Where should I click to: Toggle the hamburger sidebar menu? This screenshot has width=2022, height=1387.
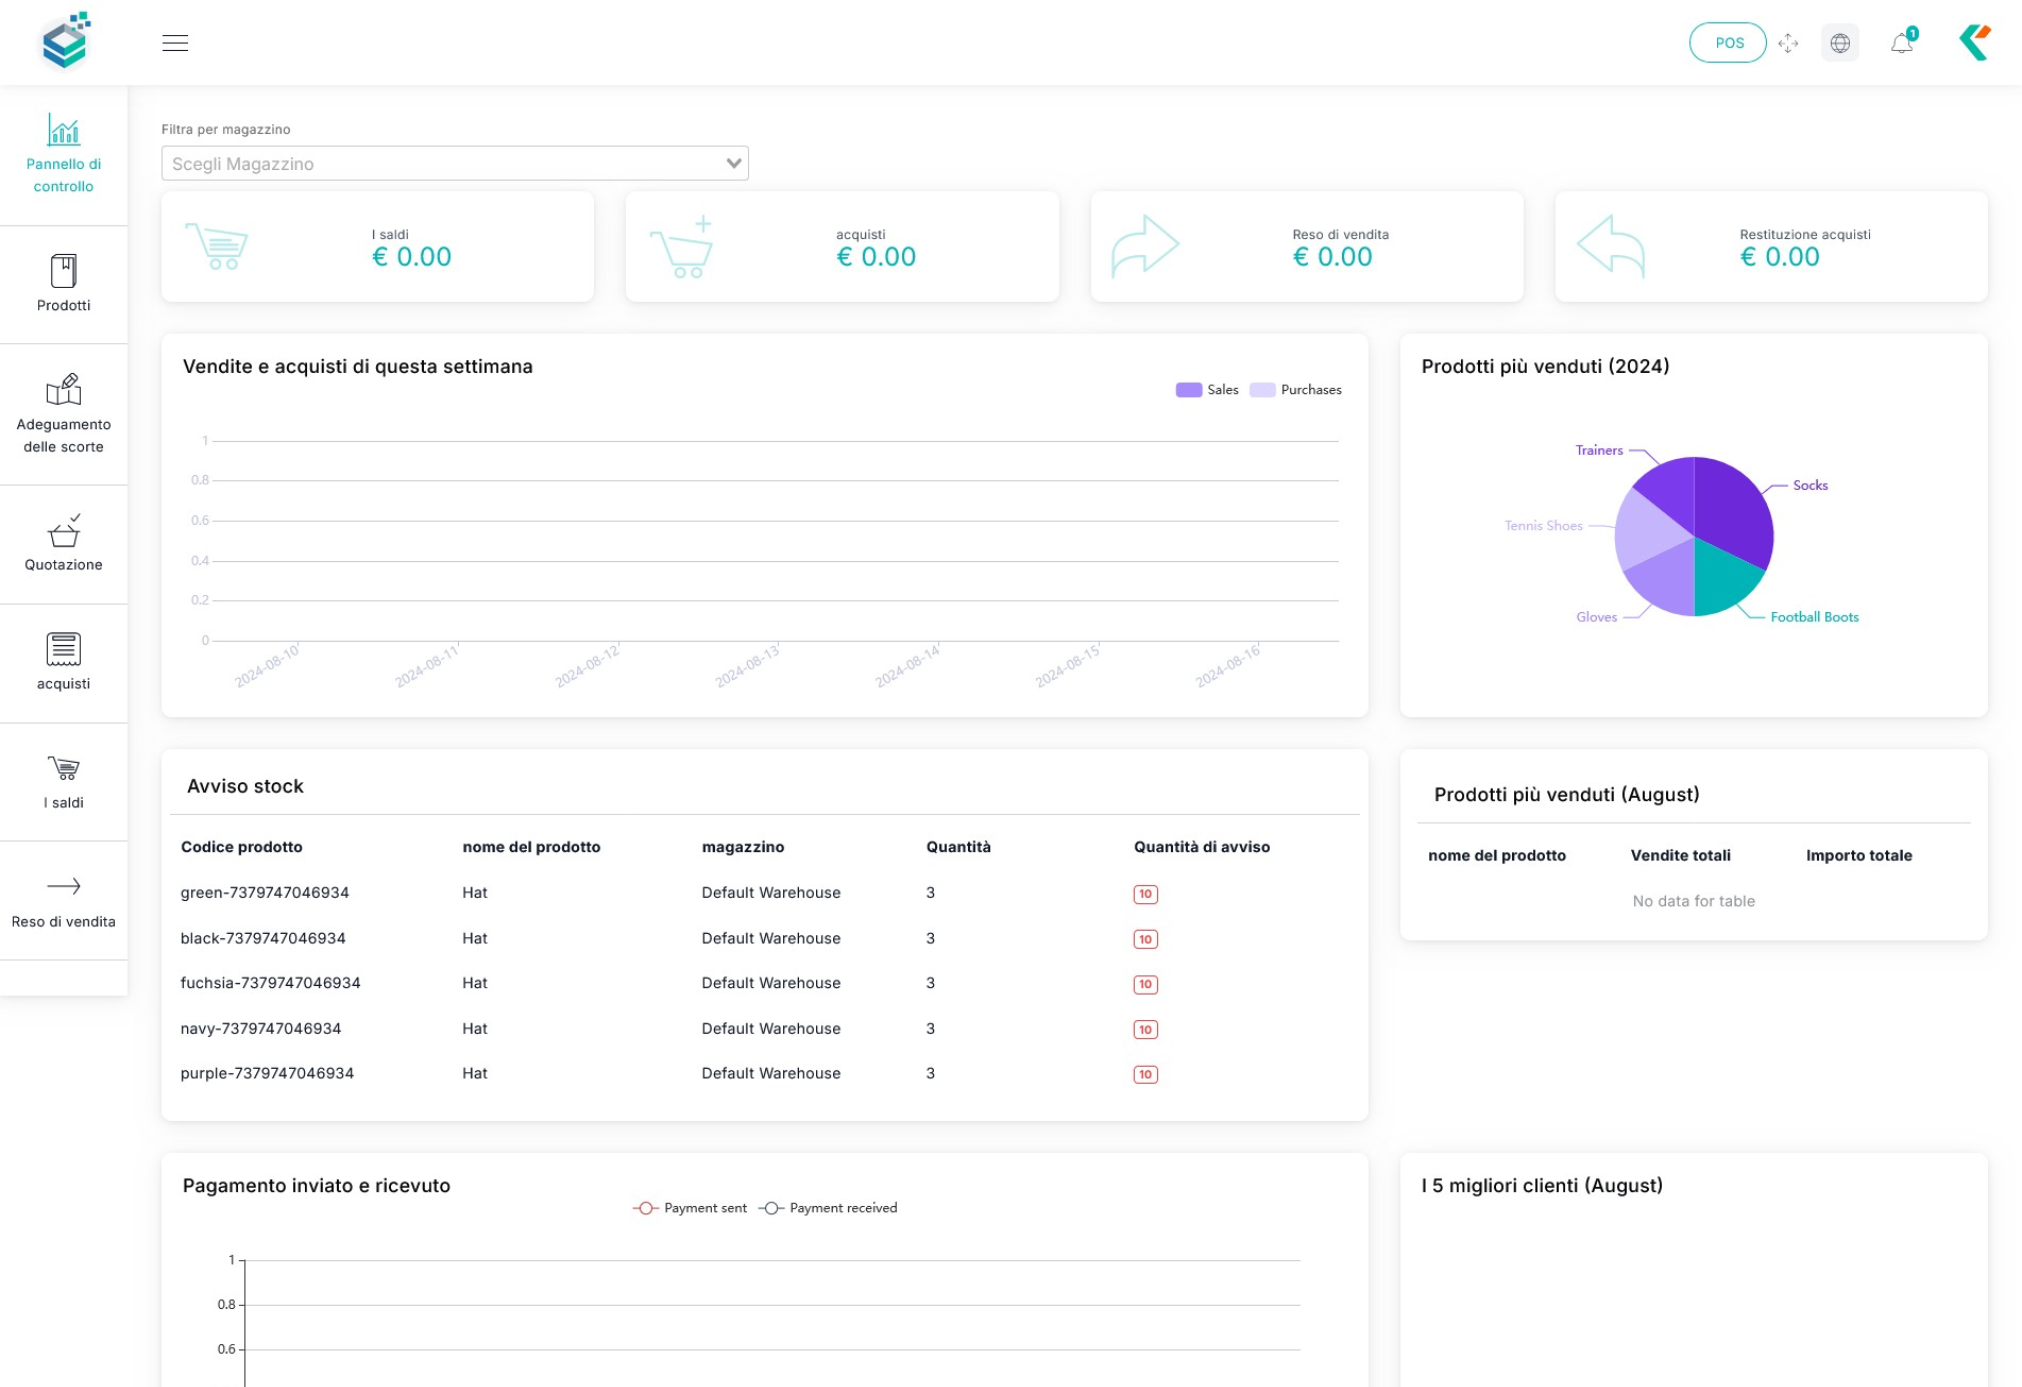(x=175, y=43)
